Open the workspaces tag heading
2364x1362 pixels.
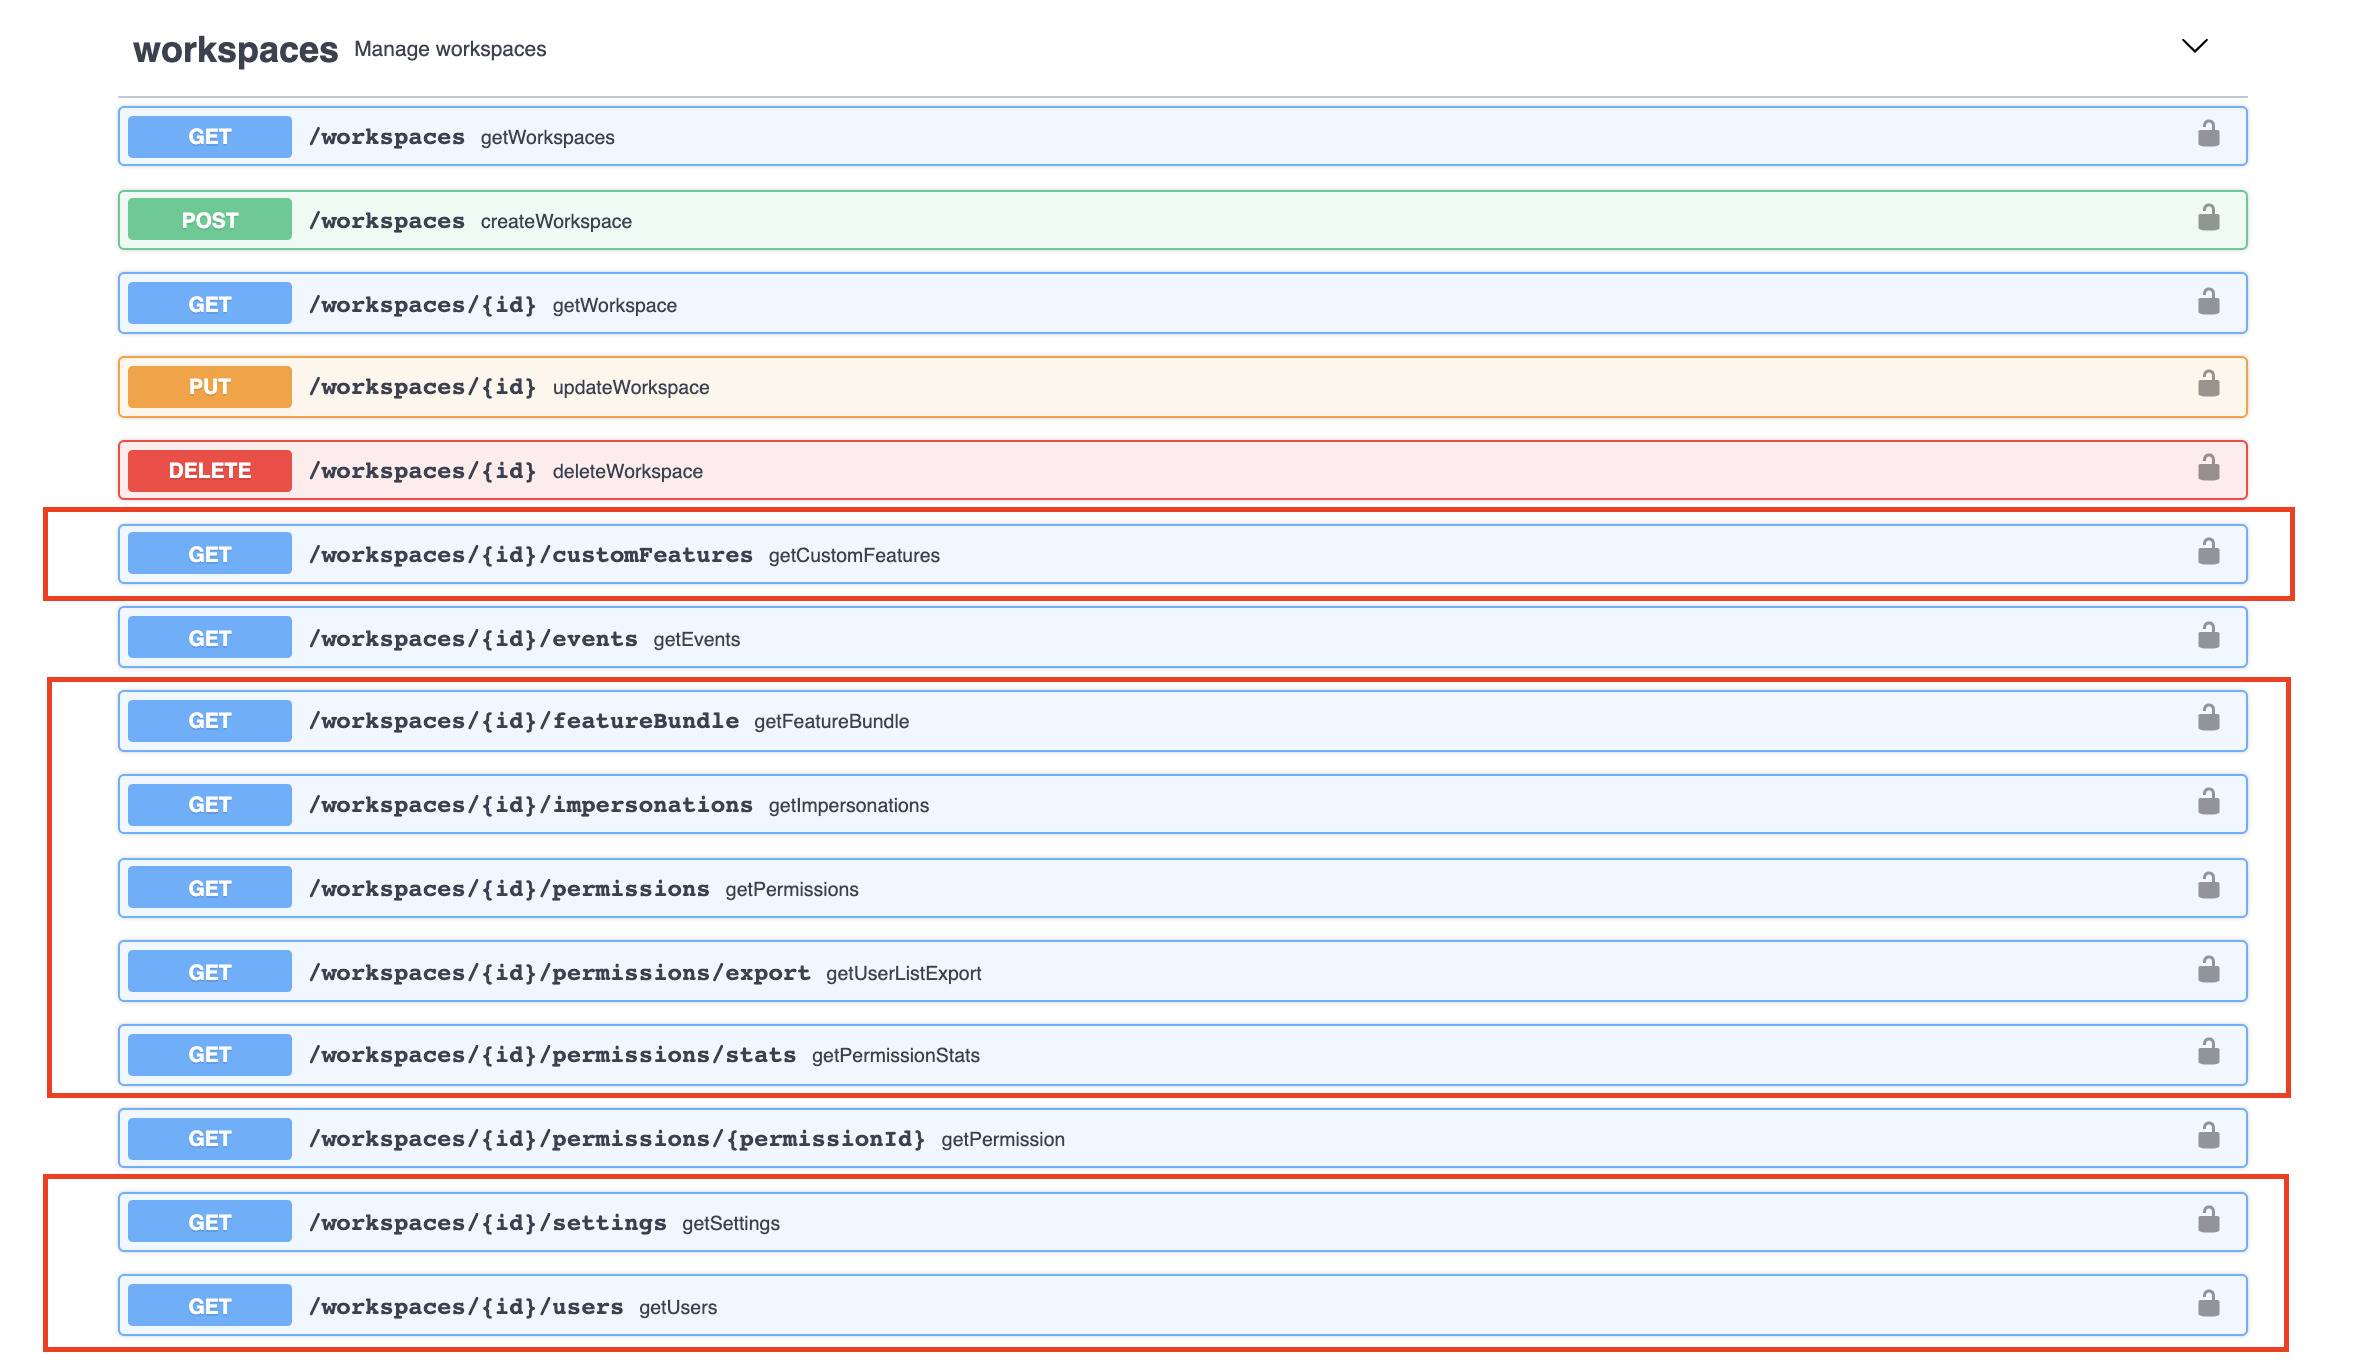click(236, 49)
